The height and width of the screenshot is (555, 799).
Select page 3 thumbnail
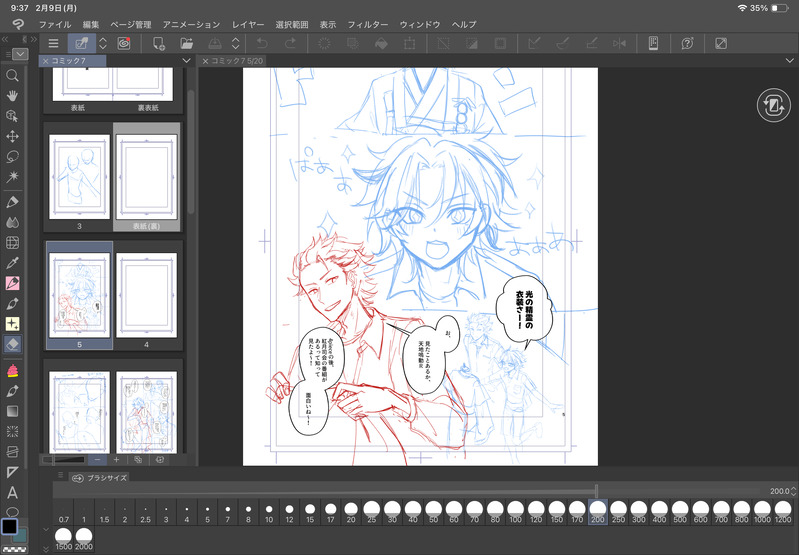point(79,177)
